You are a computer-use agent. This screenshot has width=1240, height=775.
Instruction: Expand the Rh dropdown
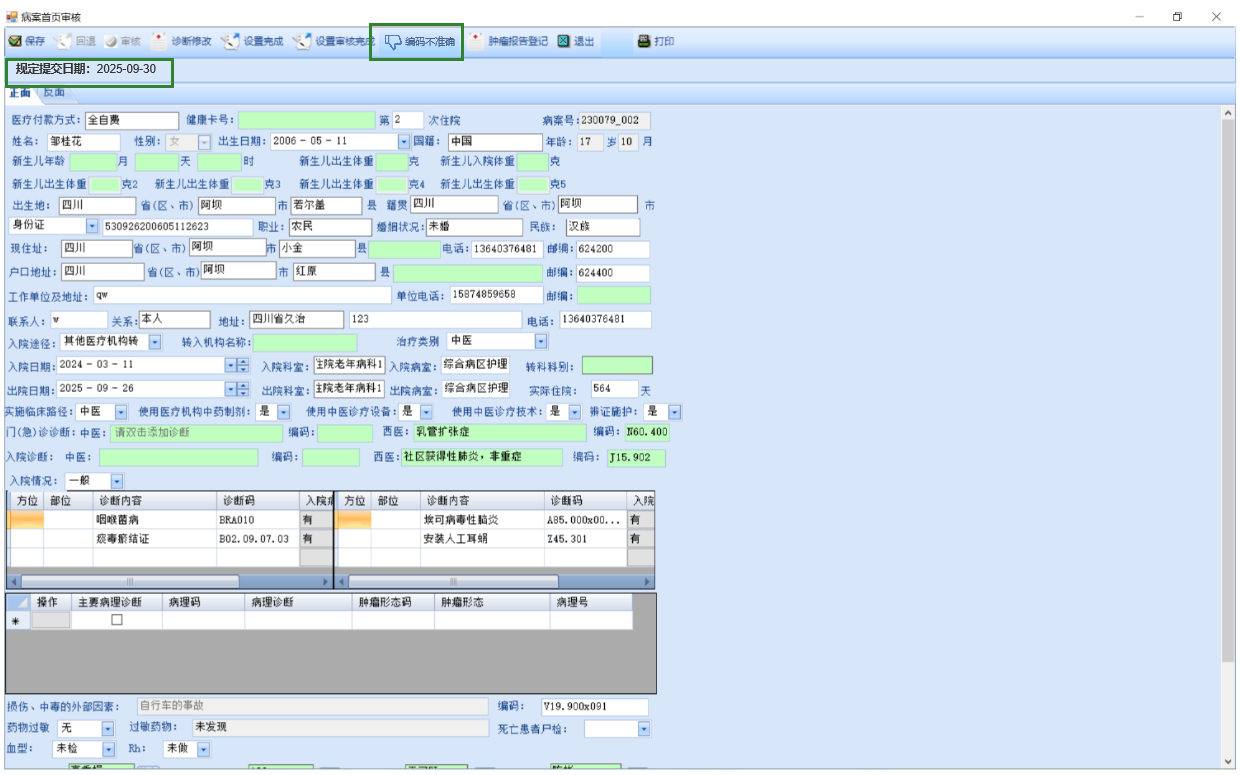pyautogui.click(x=203, y=749)
